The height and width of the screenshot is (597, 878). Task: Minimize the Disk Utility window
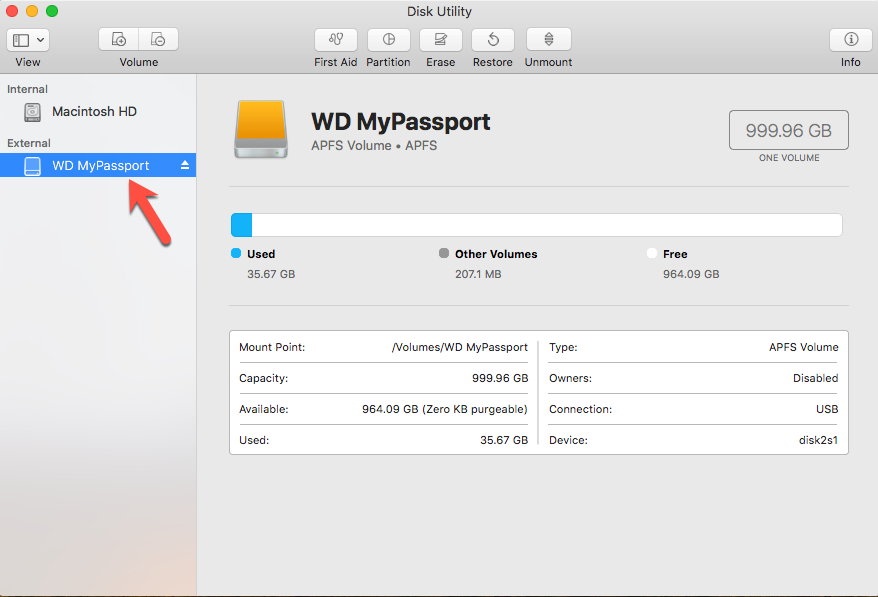click(x=32, y=11)
